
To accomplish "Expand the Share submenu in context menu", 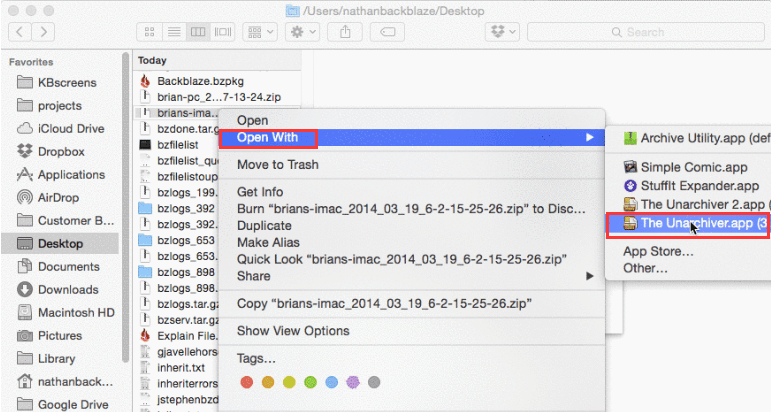I will click(x=253, y=276).
